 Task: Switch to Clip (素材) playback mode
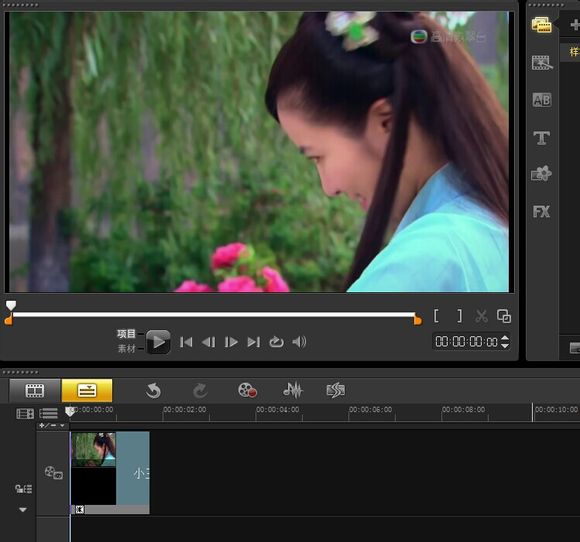127,349
